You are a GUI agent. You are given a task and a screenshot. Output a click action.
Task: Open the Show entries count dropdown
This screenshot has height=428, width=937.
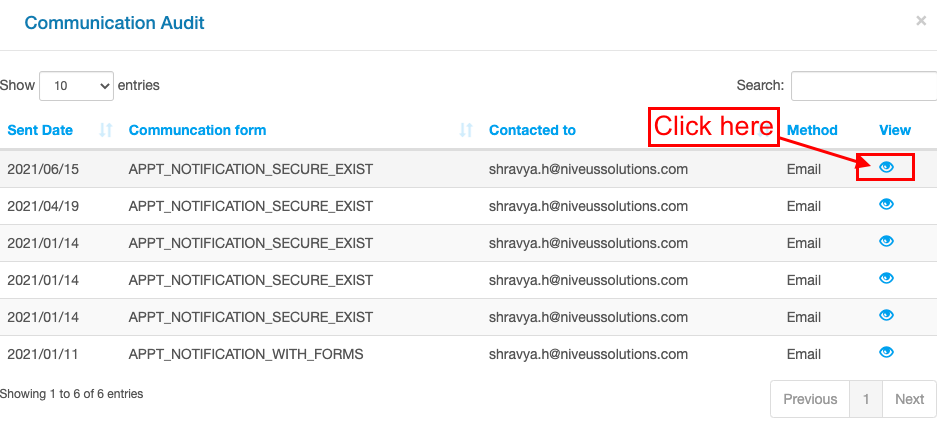tap(76, 86)
